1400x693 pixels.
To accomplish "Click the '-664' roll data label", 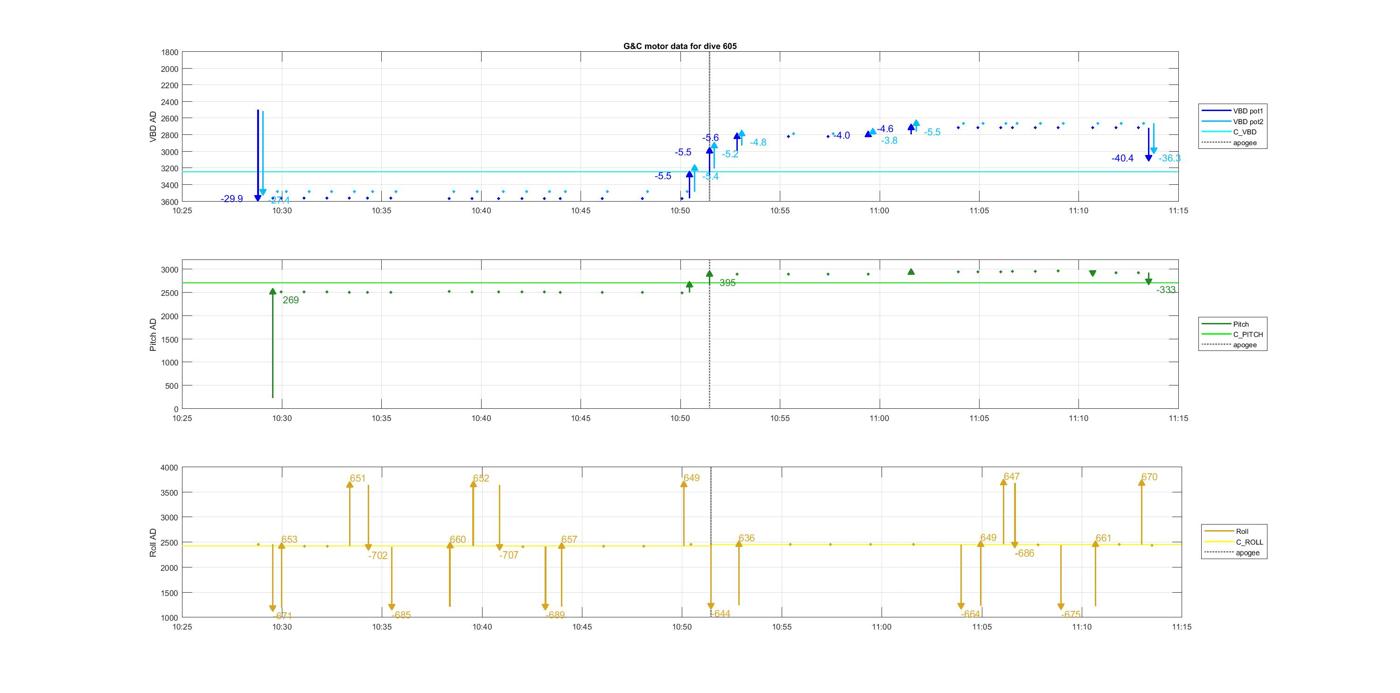I will click(971, 614).
